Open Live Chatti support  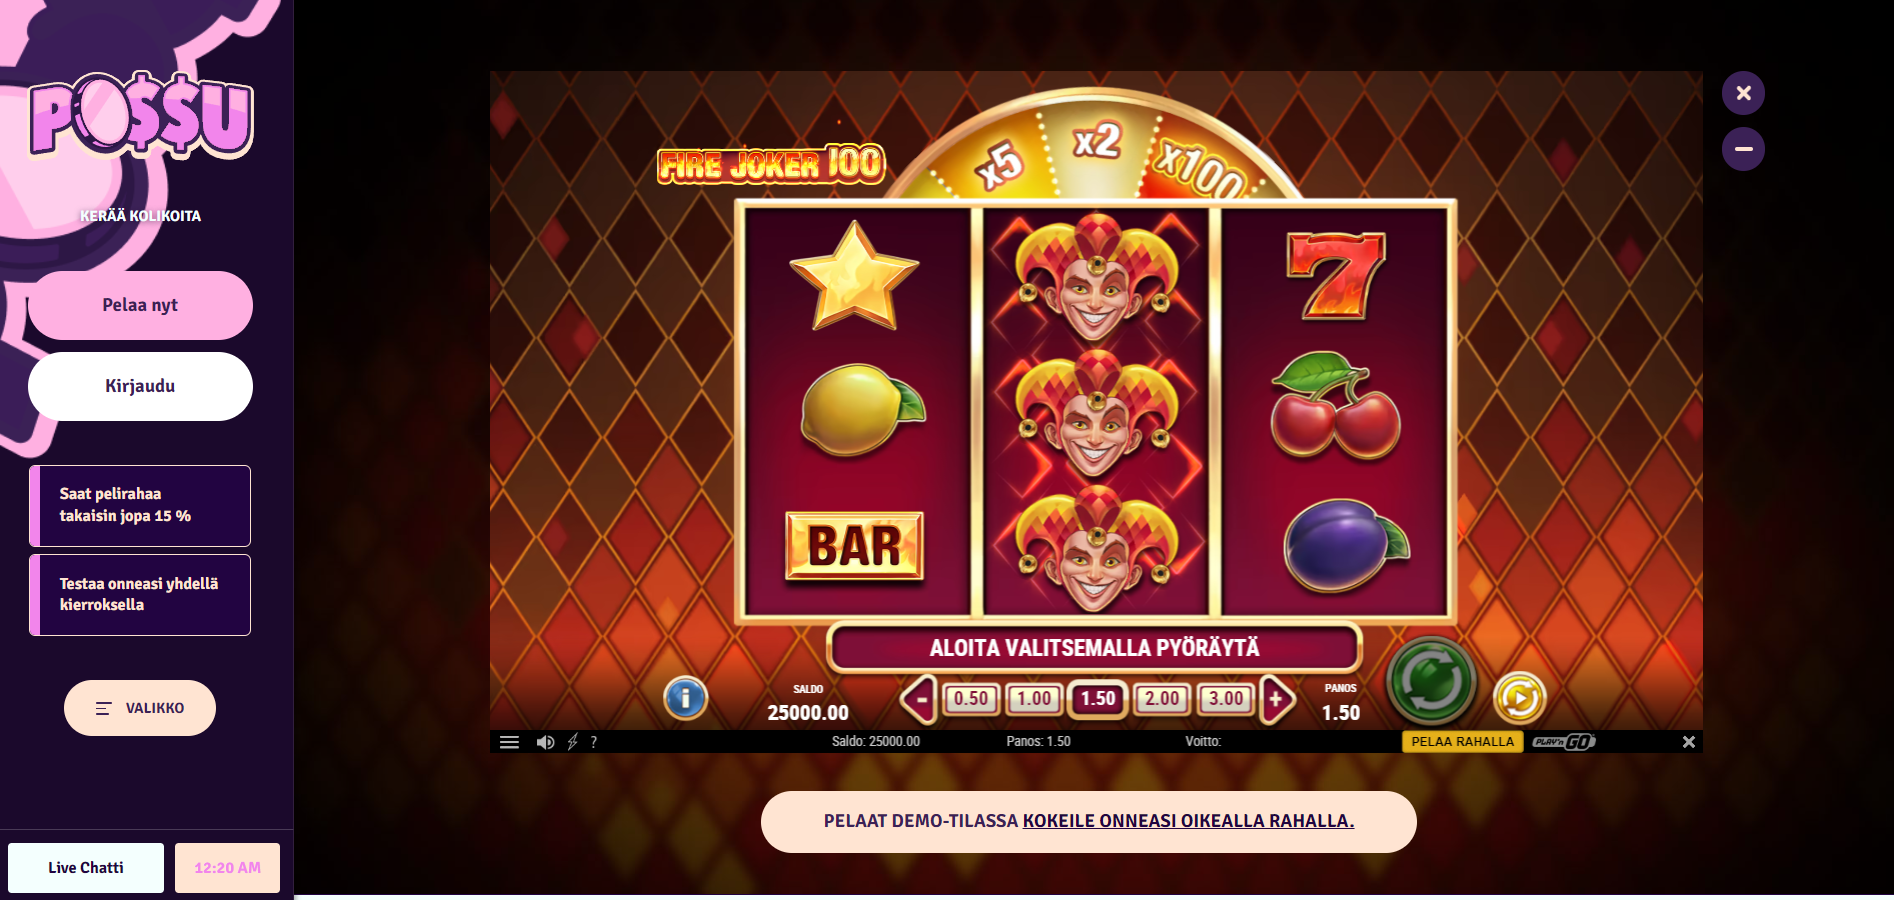tap(86, 868)
